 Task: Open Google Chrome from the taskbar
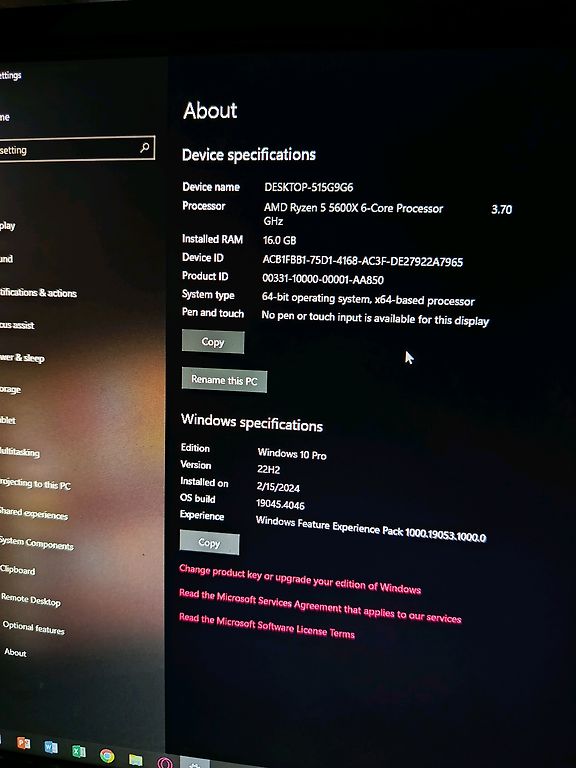pyautogui.click(x=107, y=756)
